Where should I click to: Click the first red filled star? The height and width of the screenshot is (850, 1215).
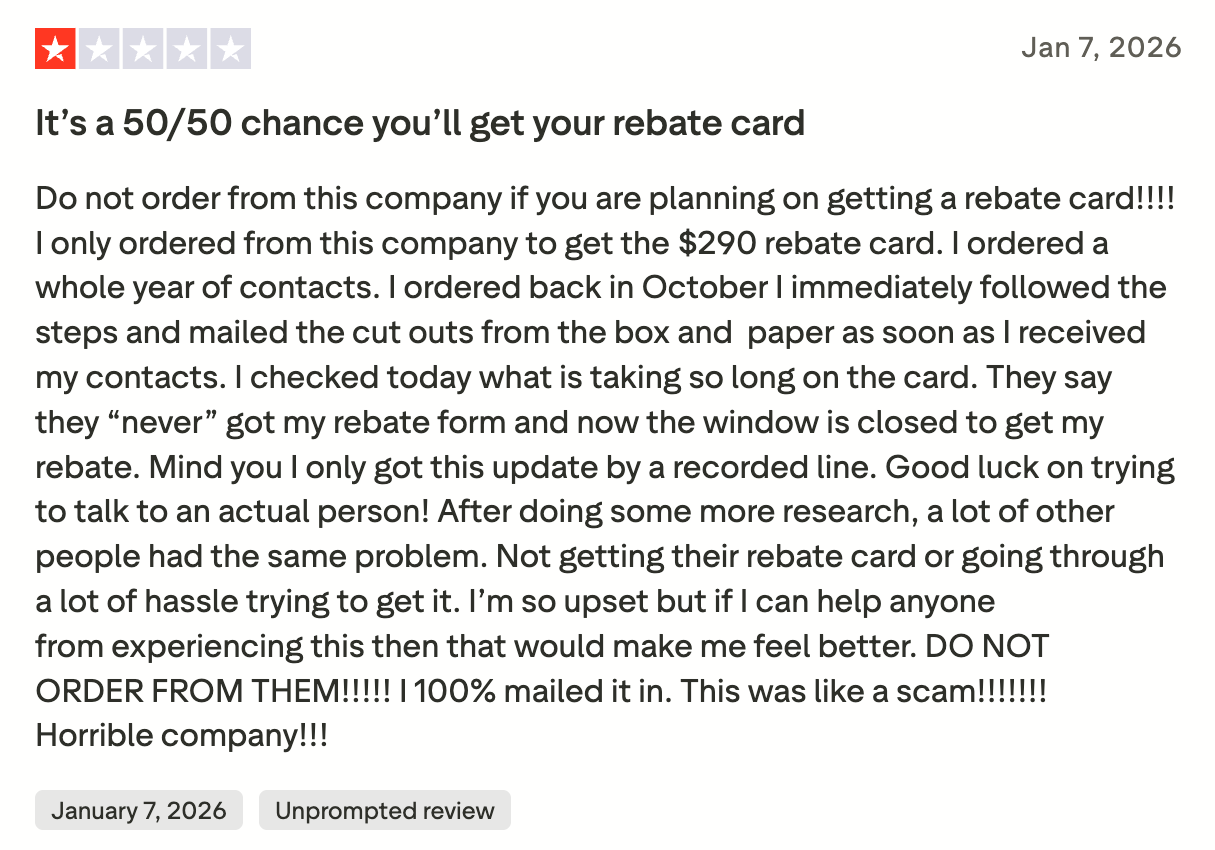pos(55,49)
